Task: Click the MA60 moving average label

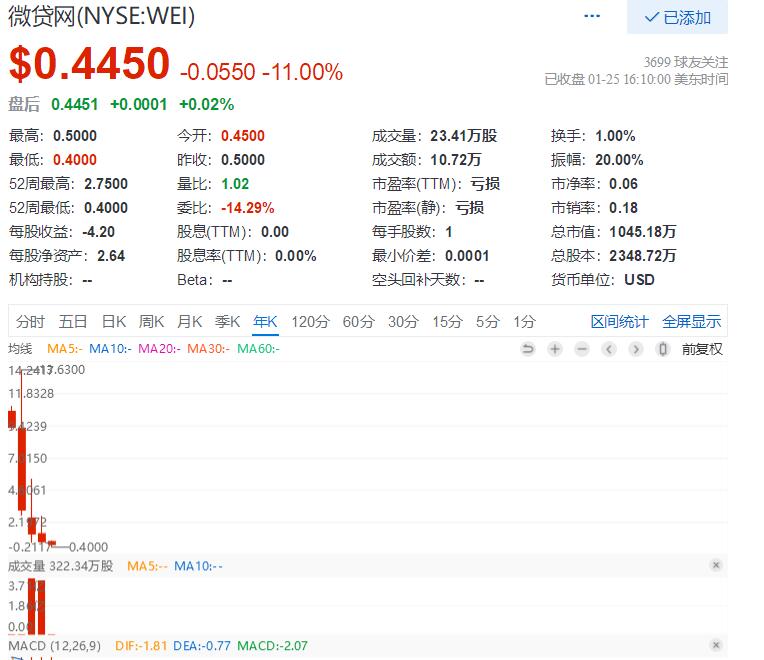Action: 258,349
